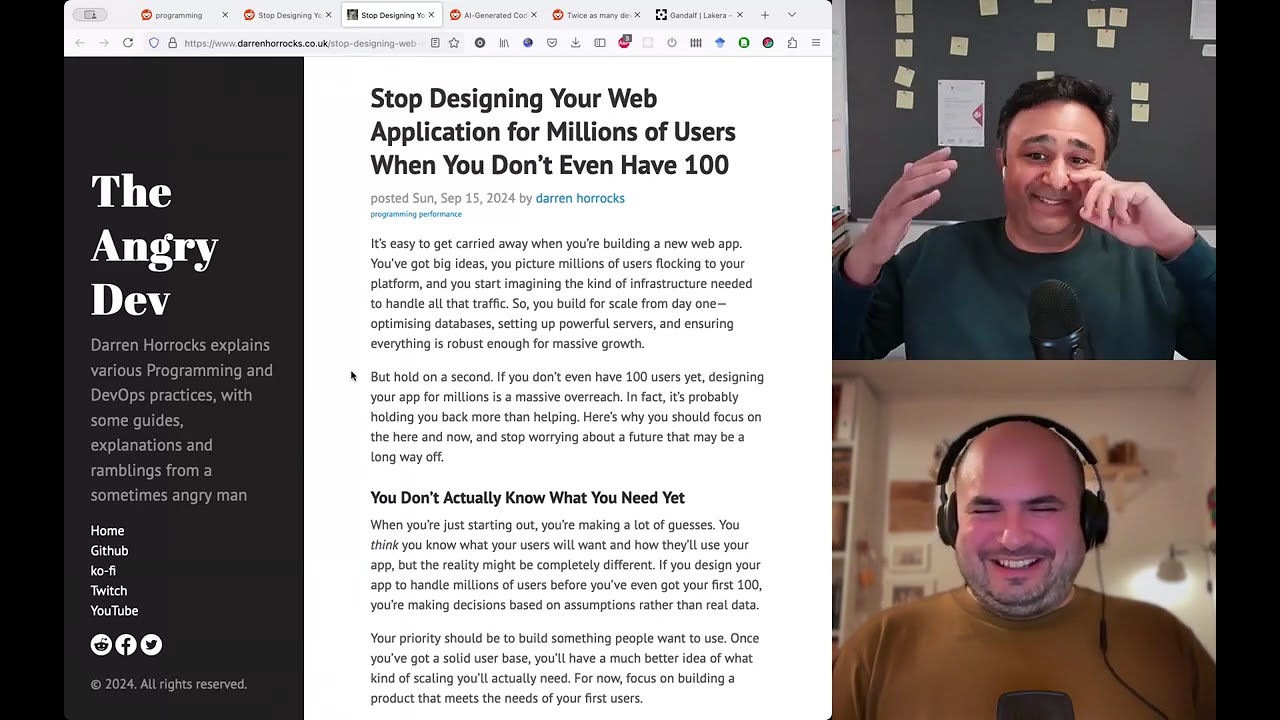Image resolution: width=1280 pixels, height=720 pixels.
Task: Open a new tab with plus button
Action: pos(765,15)
